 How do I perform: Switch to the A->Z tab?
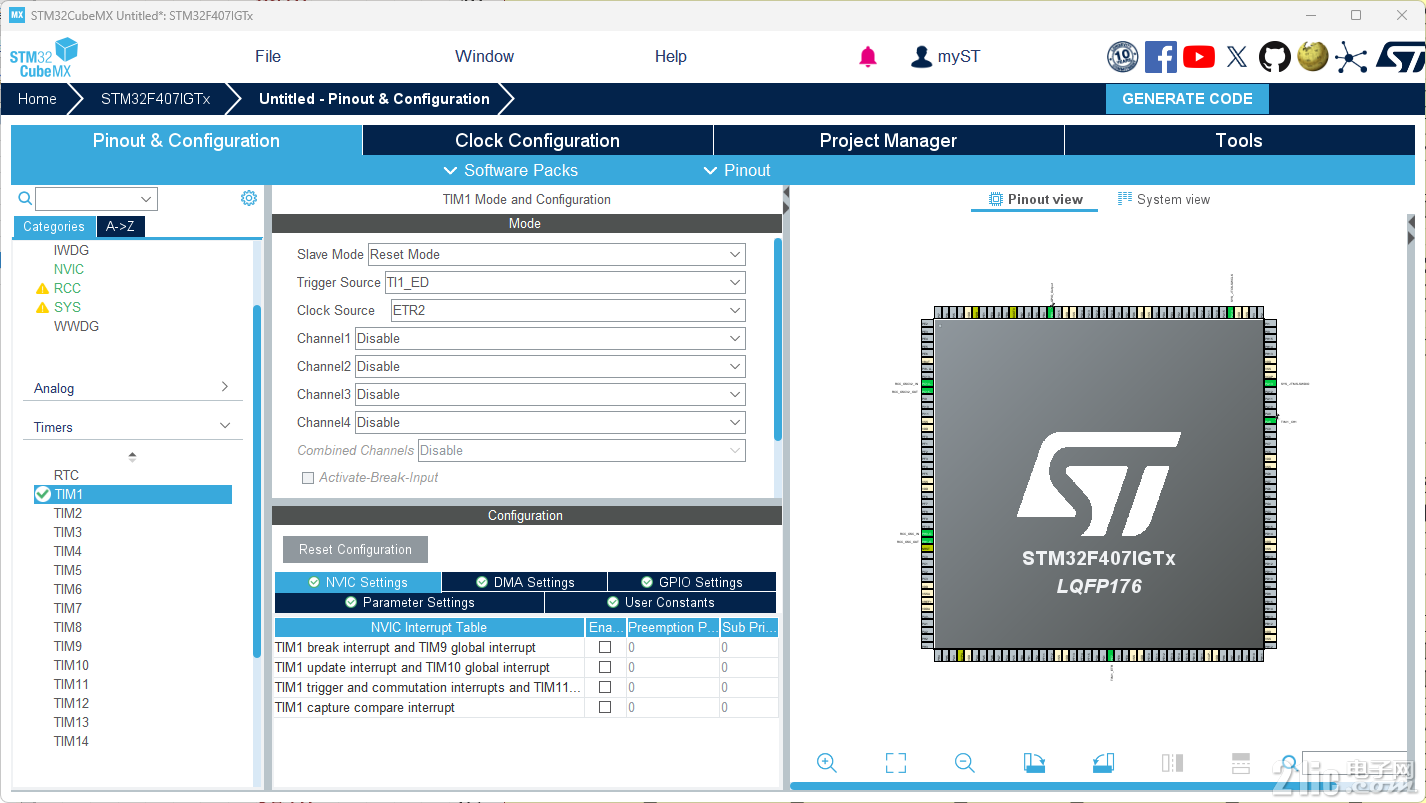click(x=120, y=226)
